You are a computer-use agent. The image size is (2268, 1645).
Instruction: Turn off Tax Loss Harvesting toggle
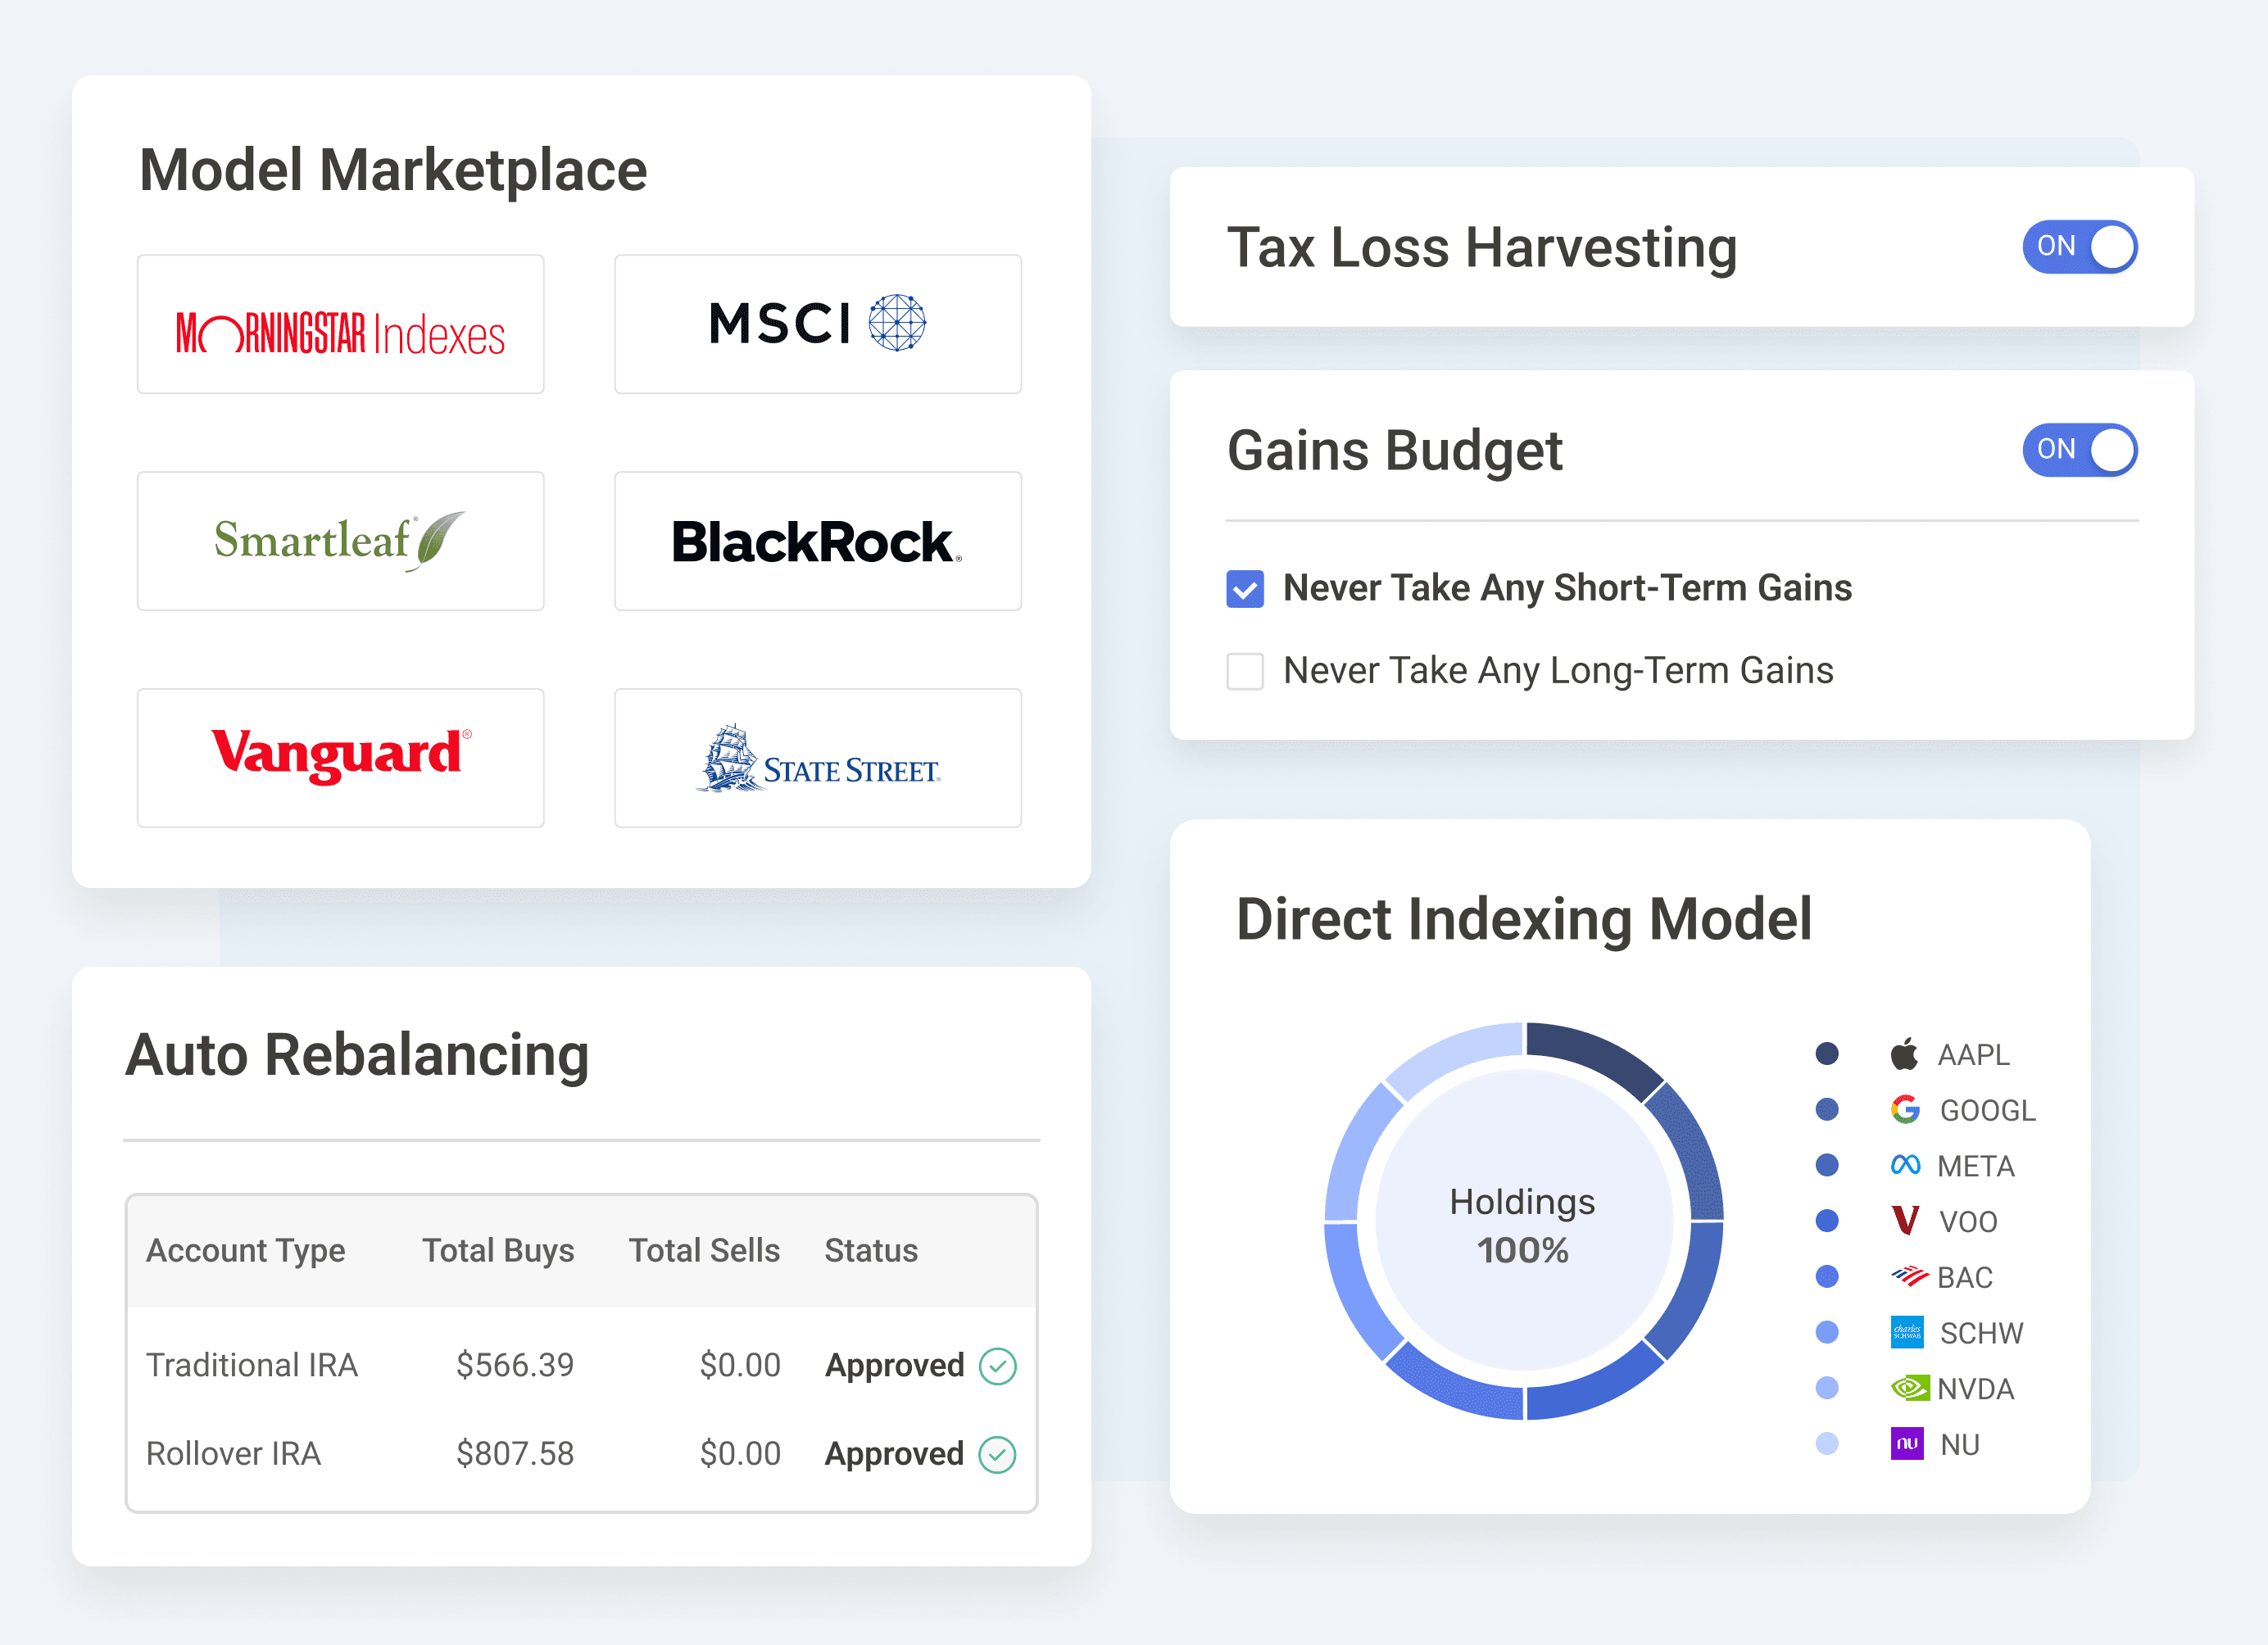pos(2080,247)
